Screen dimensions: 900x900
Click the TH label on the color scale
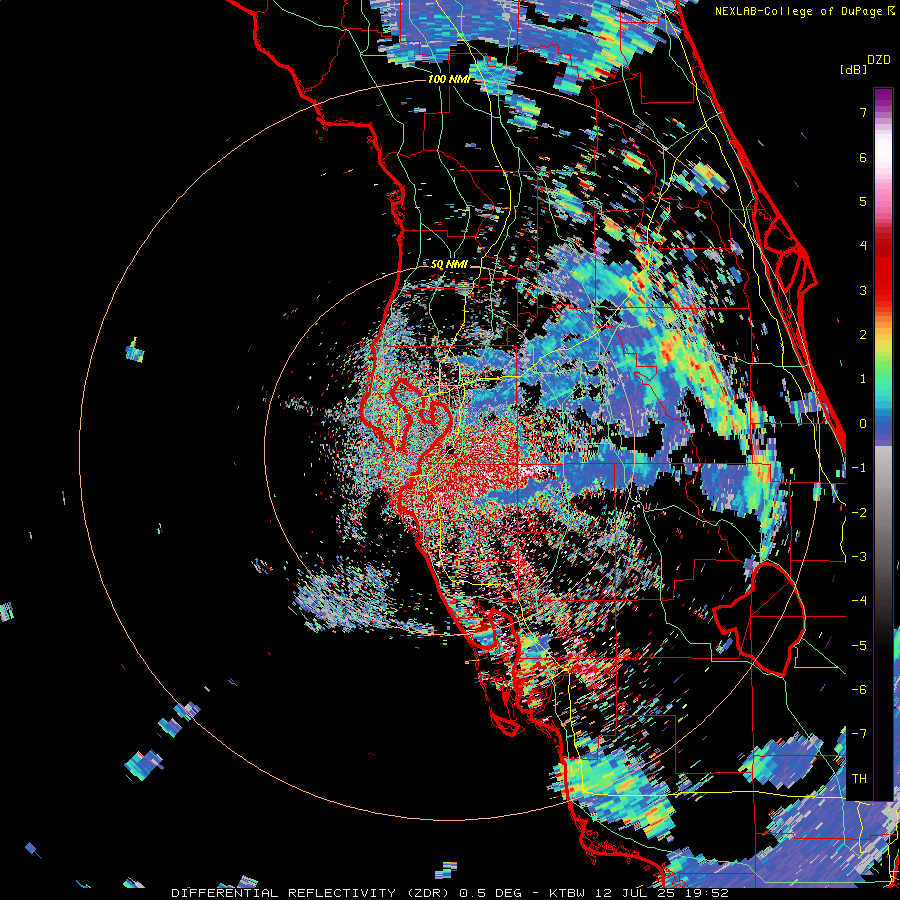[859, 778]
